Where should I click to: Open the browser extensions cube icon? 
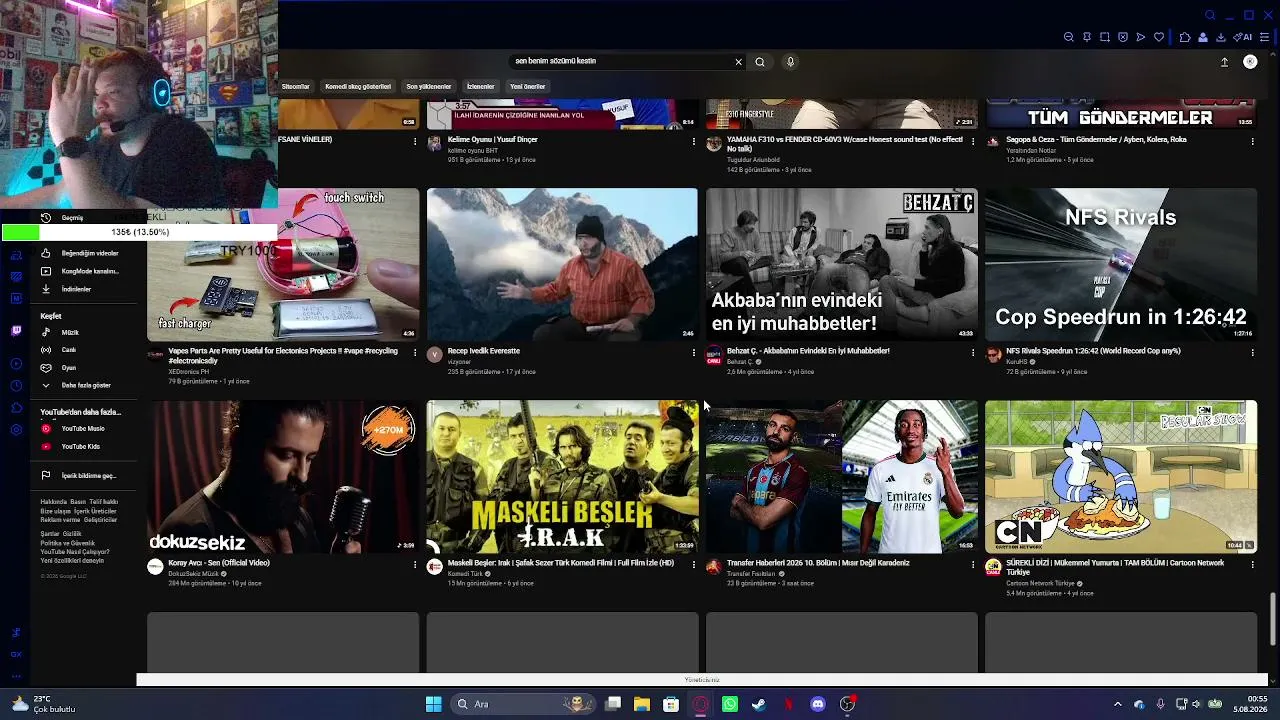pyautogui.click(x=1185, y=37)
